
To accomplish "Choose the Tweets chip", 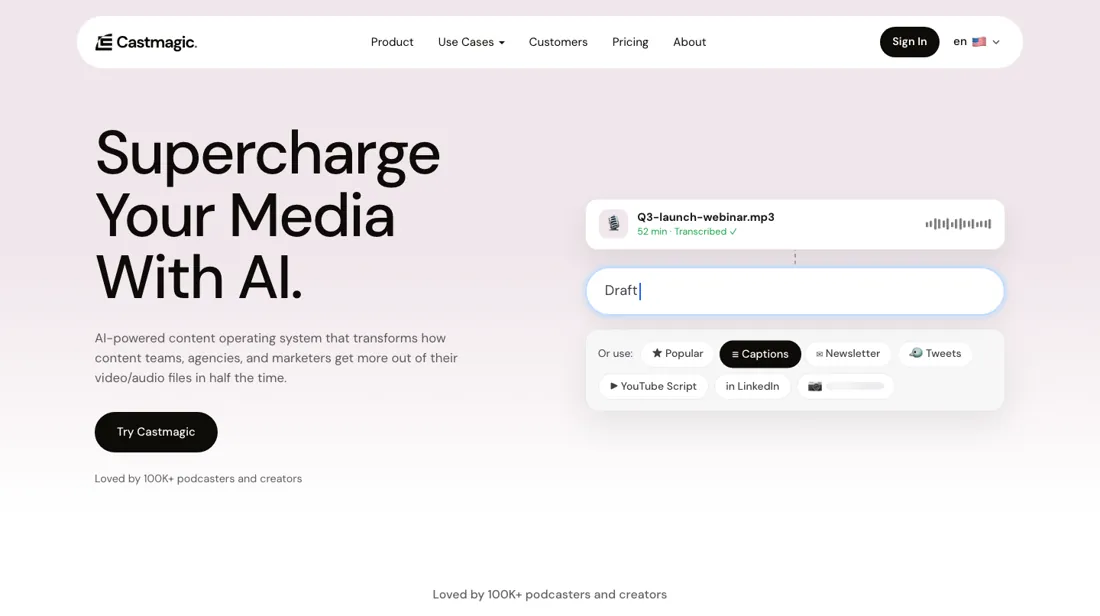I will pos(934,354).
